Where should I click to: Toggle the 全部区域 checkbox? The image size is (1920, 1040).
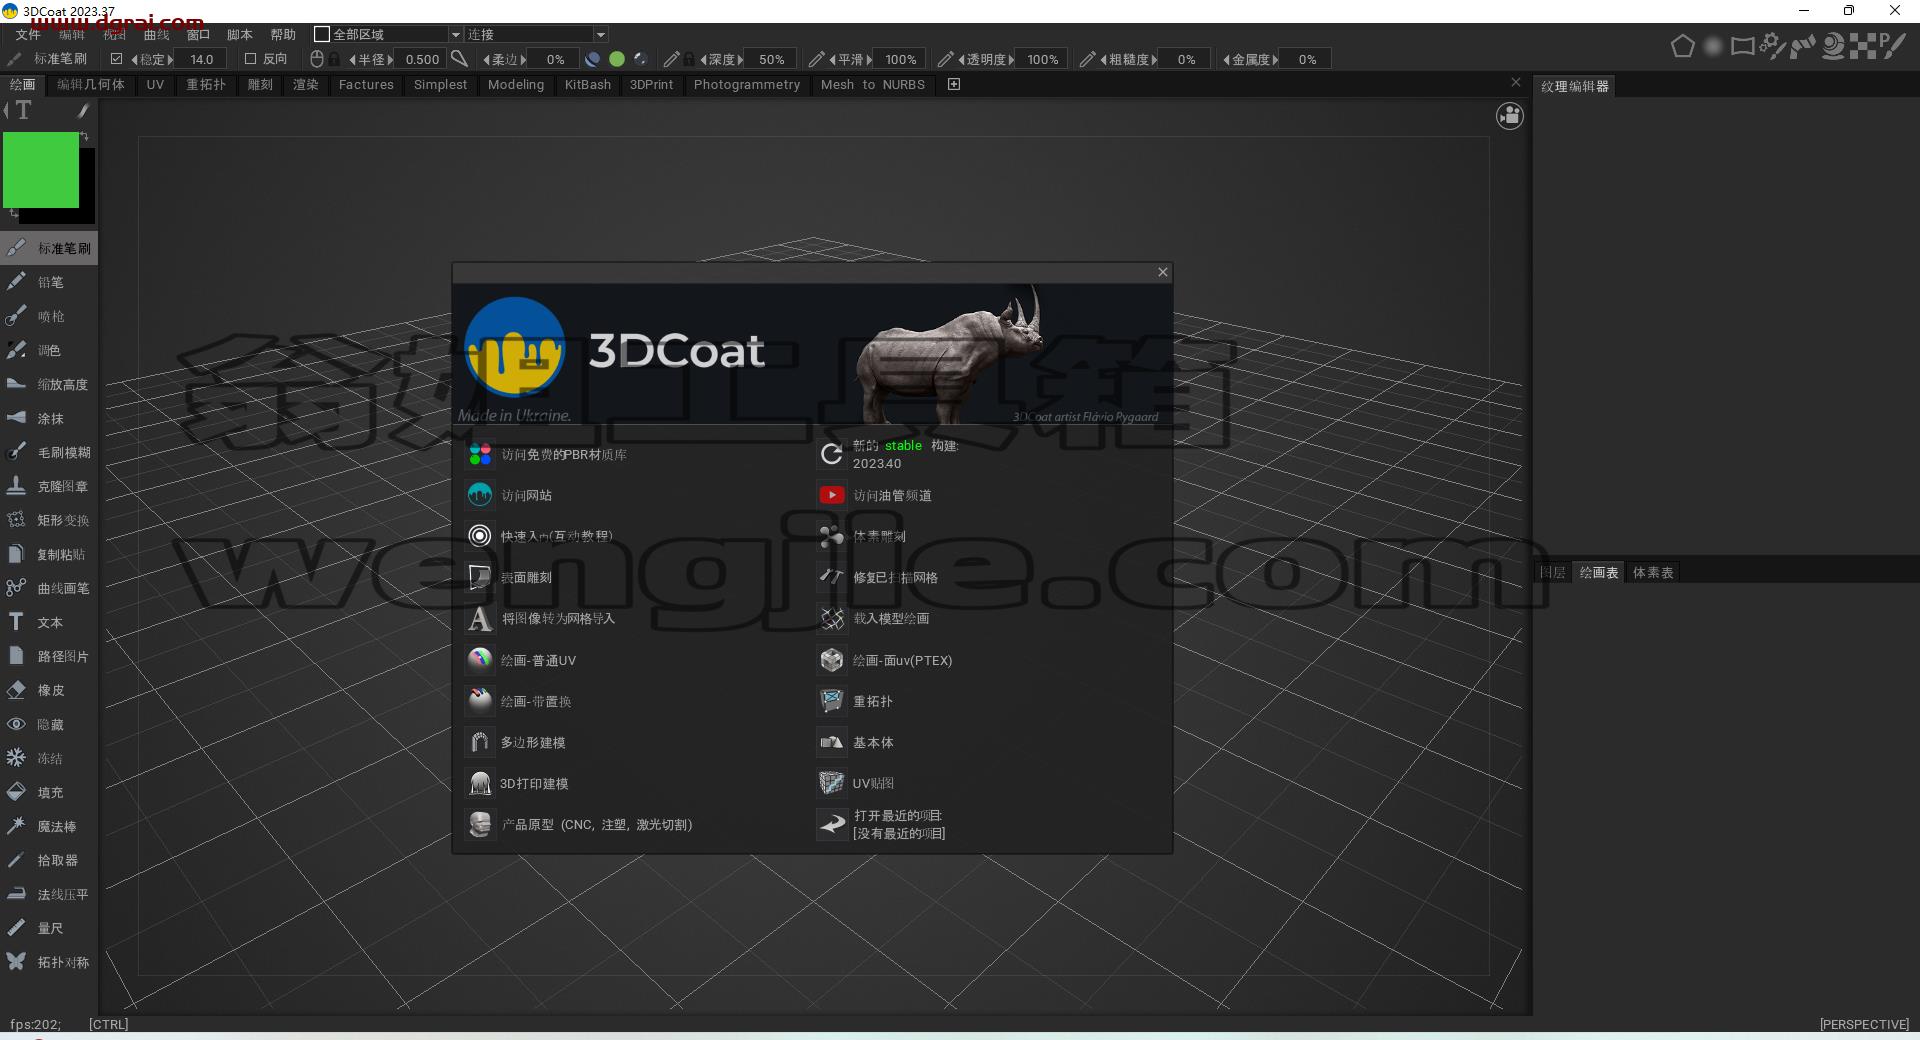[x=322, y=34]
